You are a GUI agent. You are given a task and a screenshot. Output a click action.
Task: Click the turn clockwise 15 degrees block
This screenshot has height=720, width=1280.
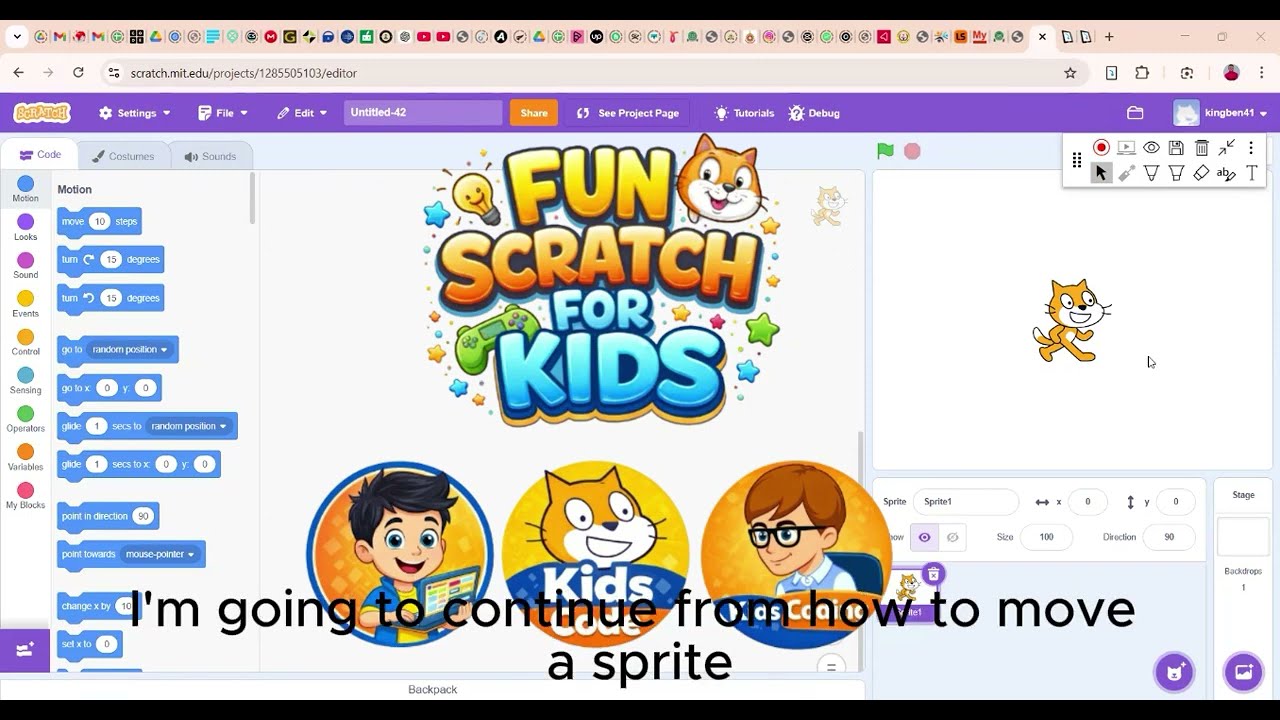(110, 259)
